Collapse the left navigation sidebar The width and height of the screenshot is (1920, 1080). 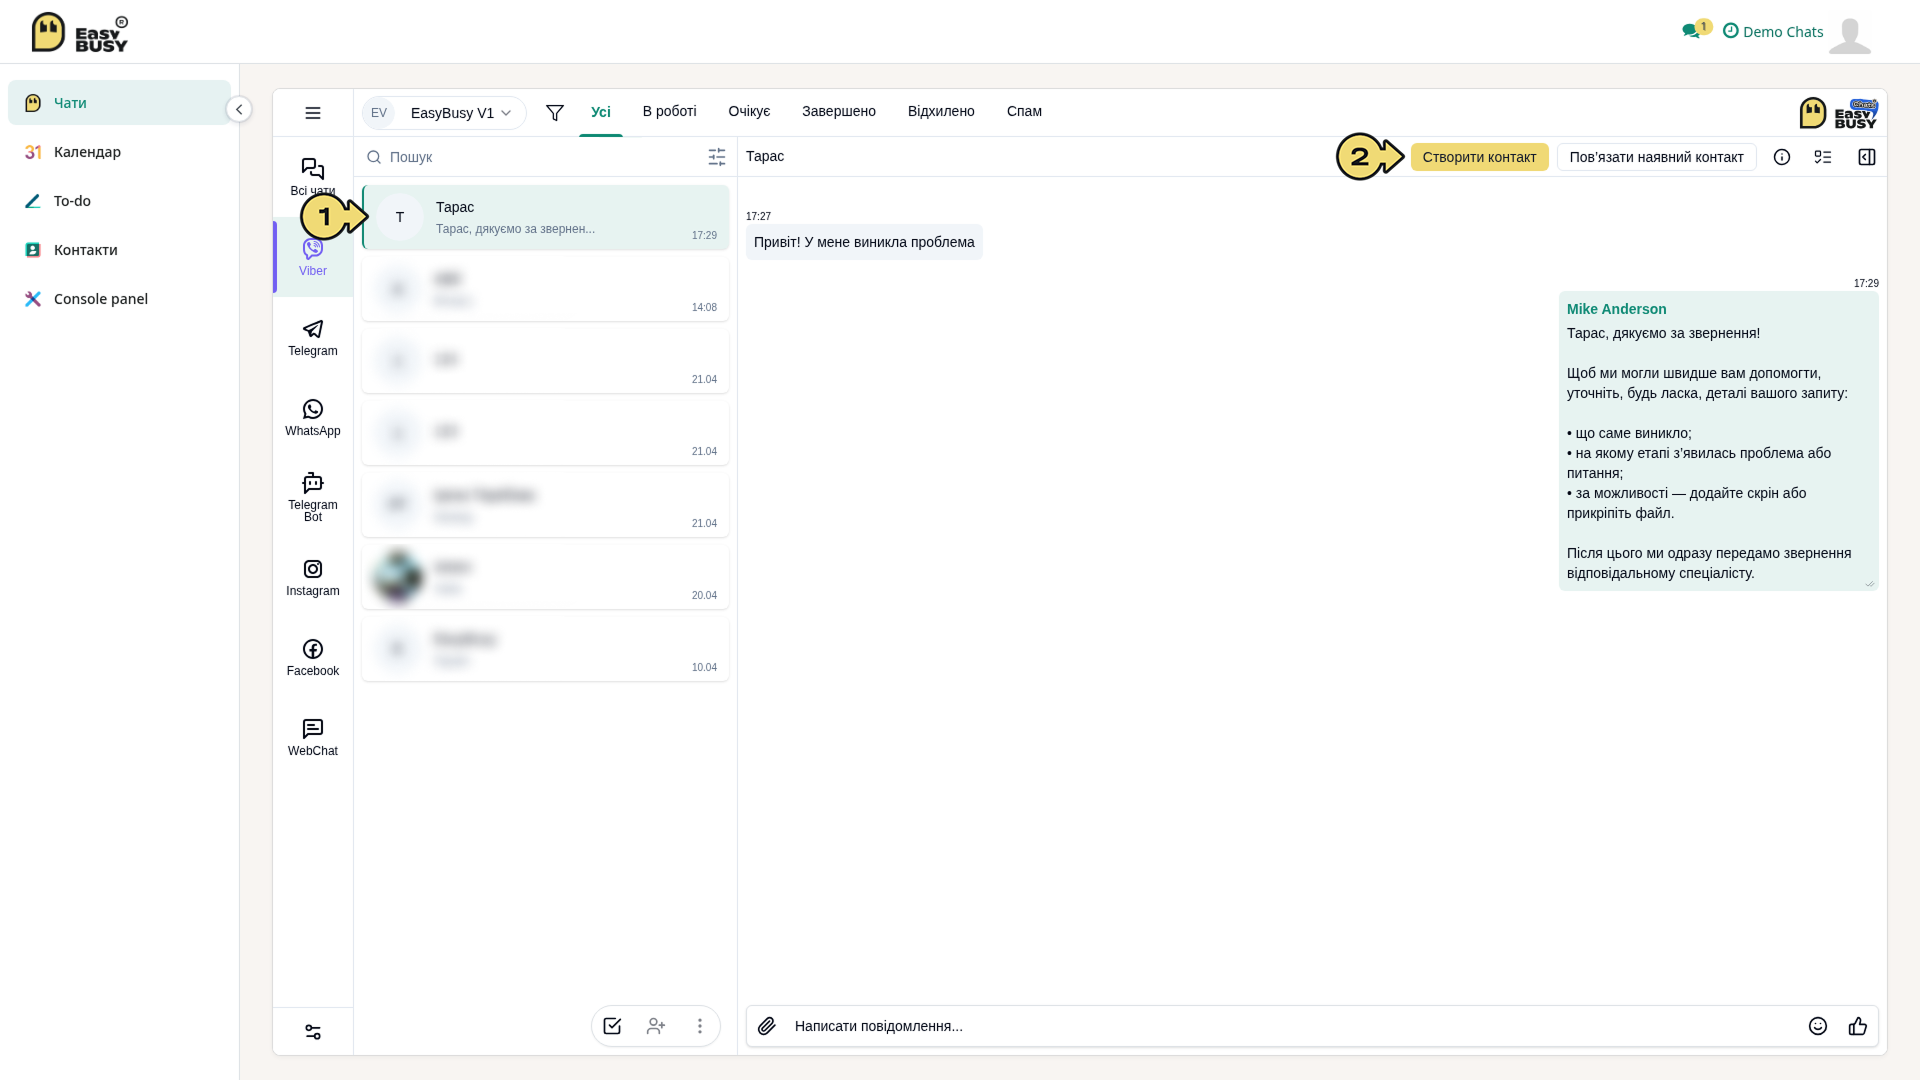[x=239, y=109]
